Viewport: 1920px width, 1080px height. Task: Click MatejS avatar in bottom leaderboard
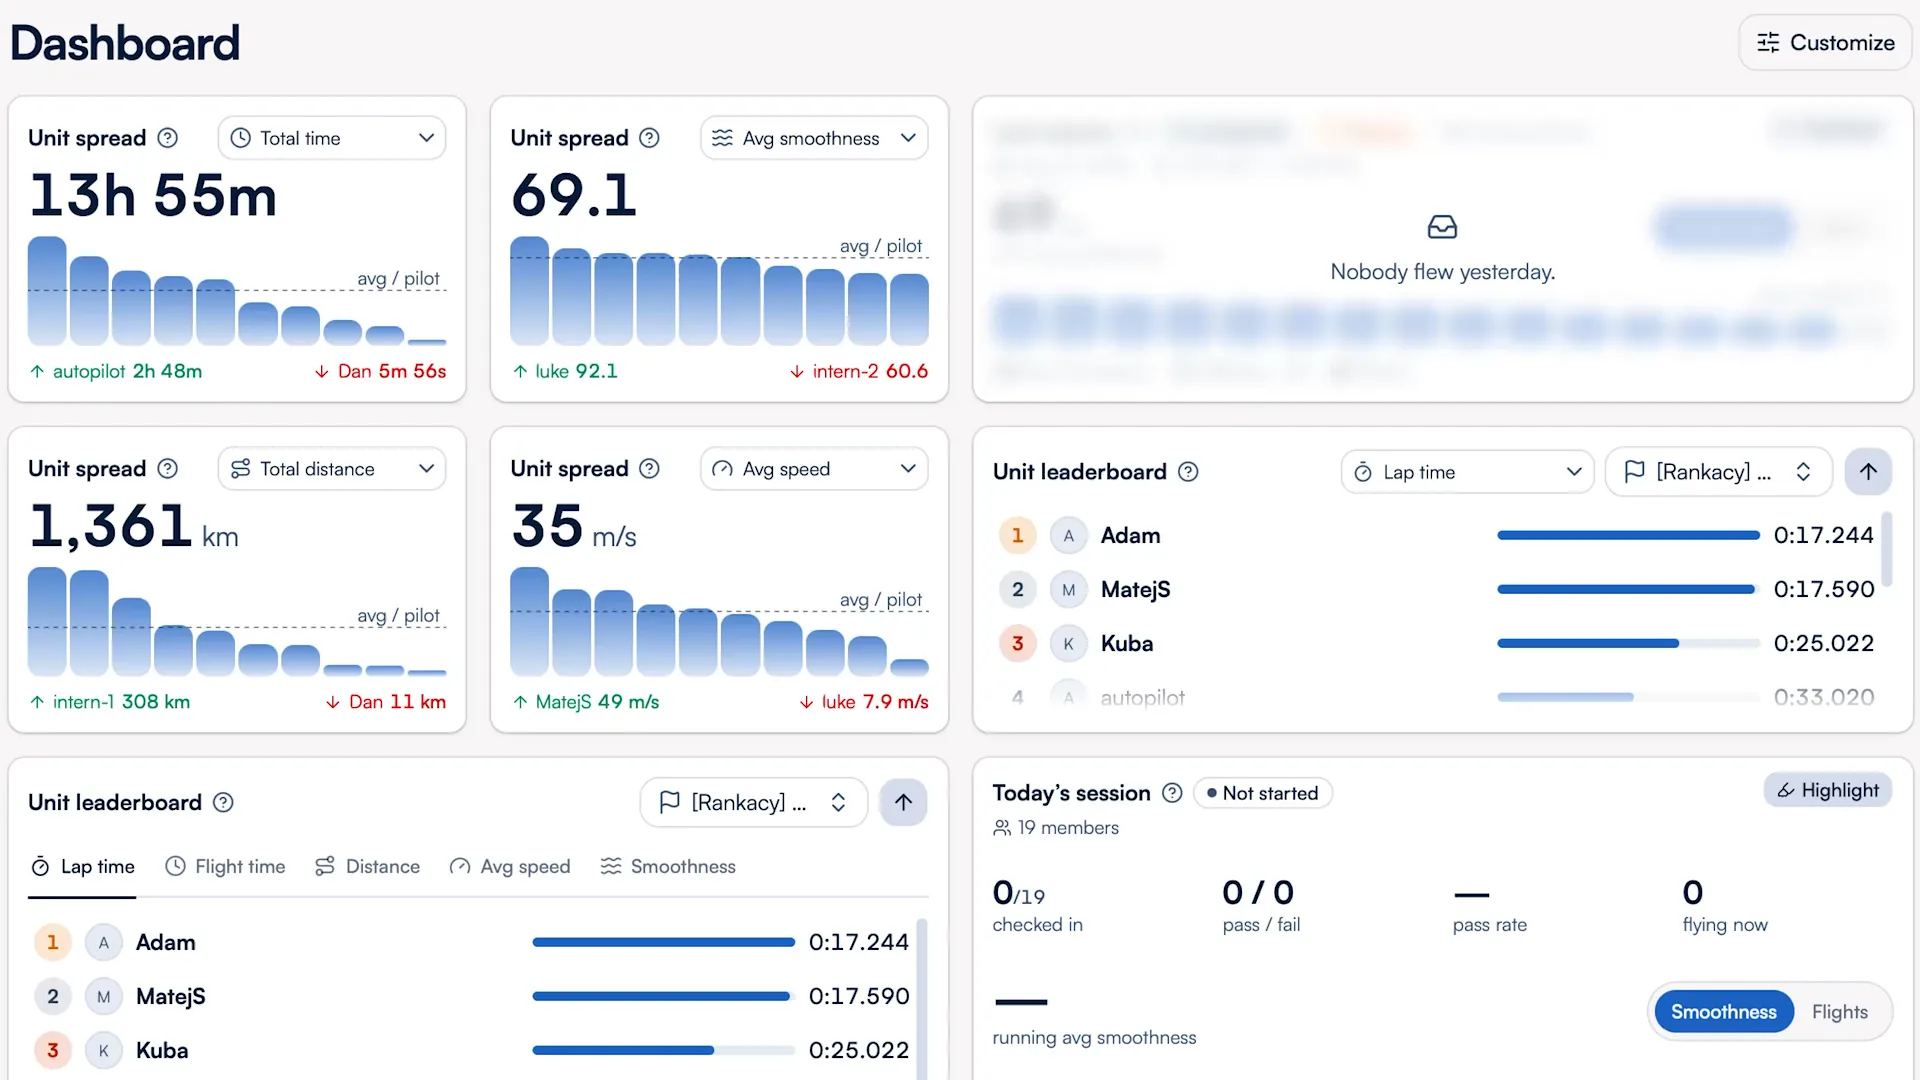click(x=103, y=997)
